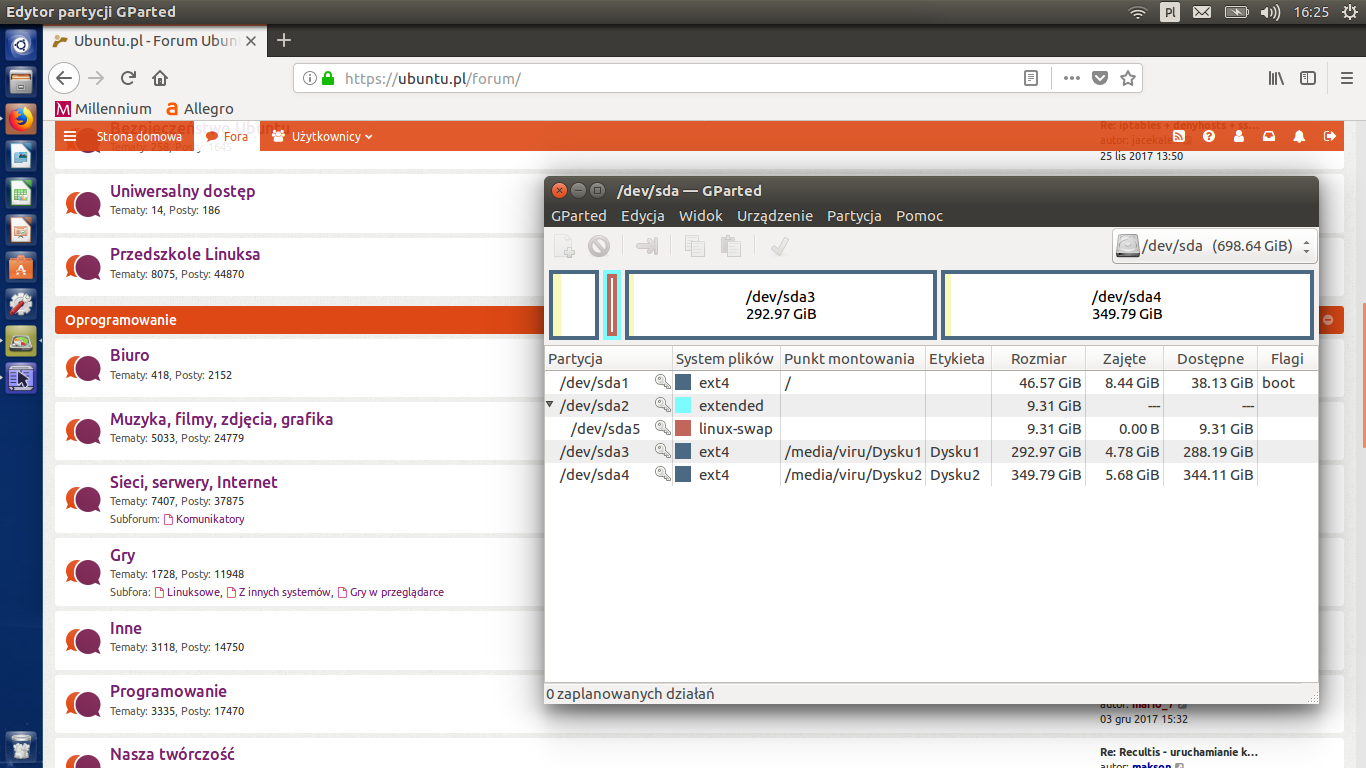Open the Firefox hamburger menu
Image resolution: width=1366 pixels, height=768 pixels.
tap(1346, 78)
